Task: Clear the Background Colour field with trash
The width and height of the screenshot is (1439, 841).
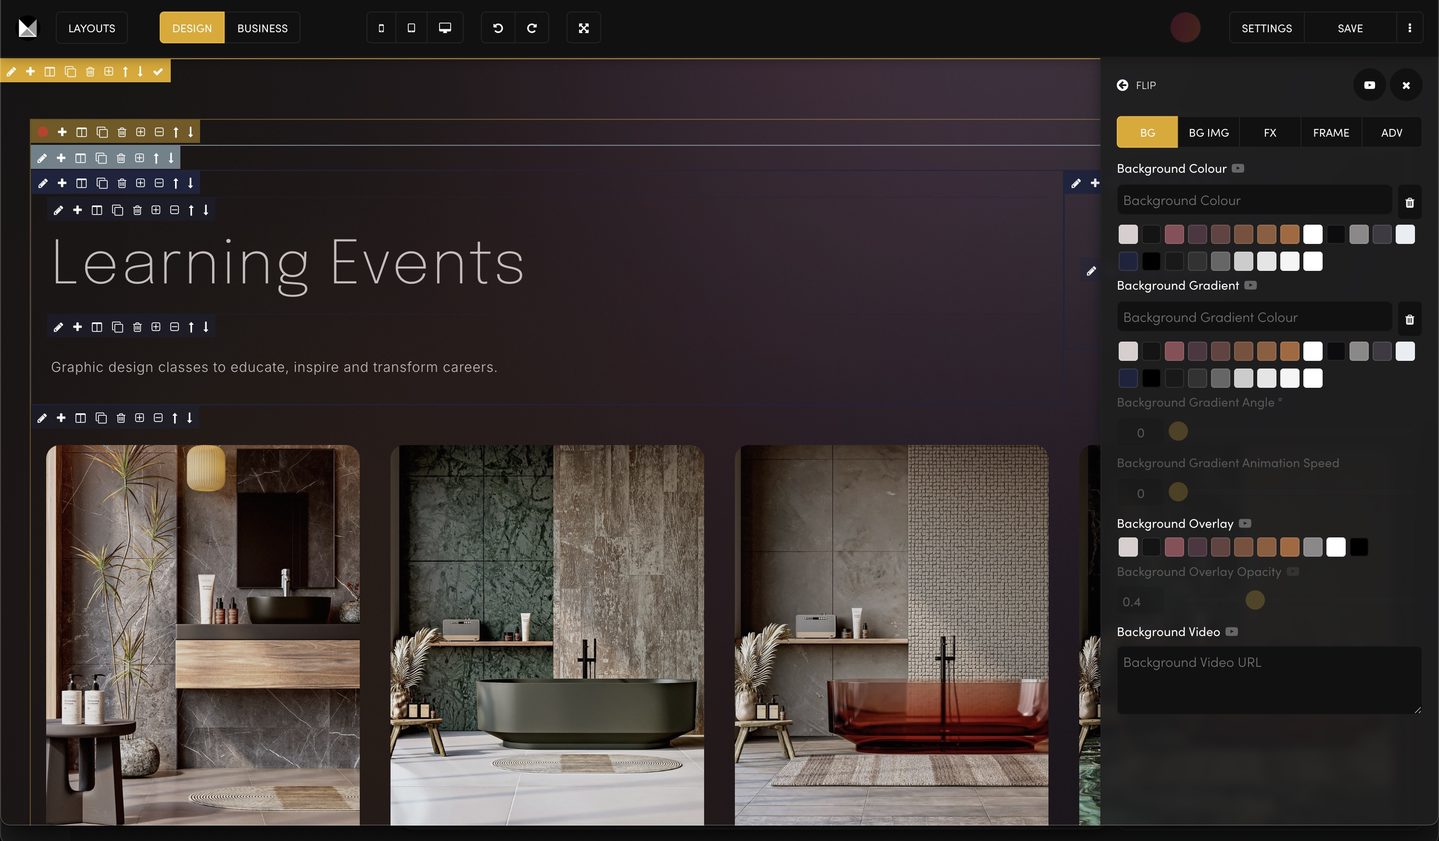Action: coord(1409,203)
